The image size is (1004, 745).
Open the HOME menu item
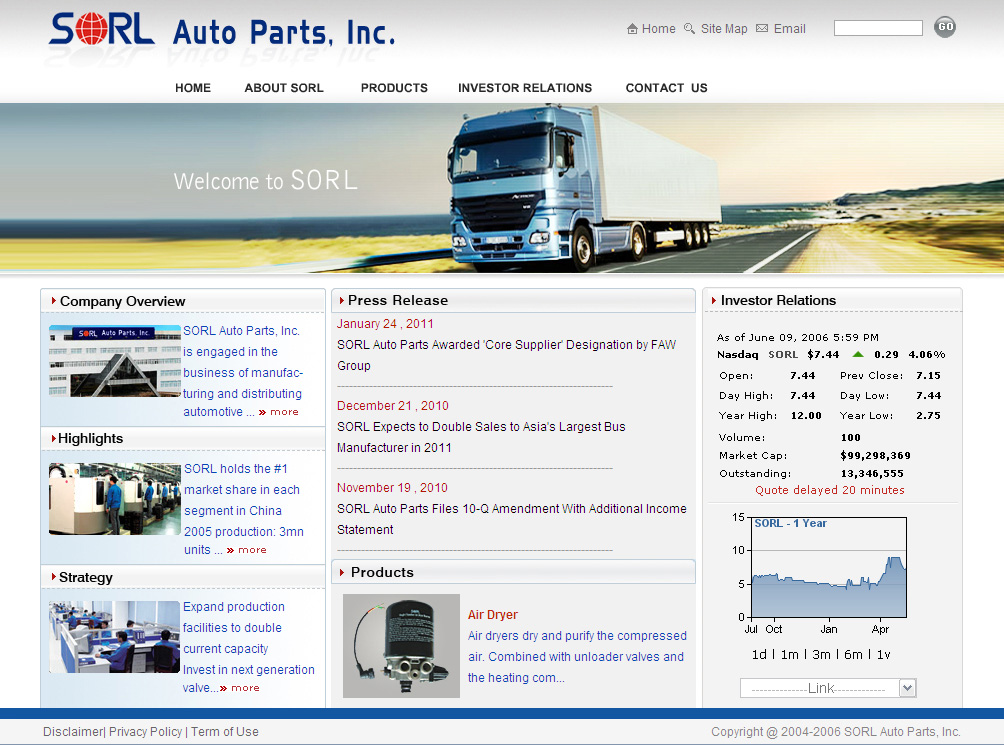(x=193, y=88)
